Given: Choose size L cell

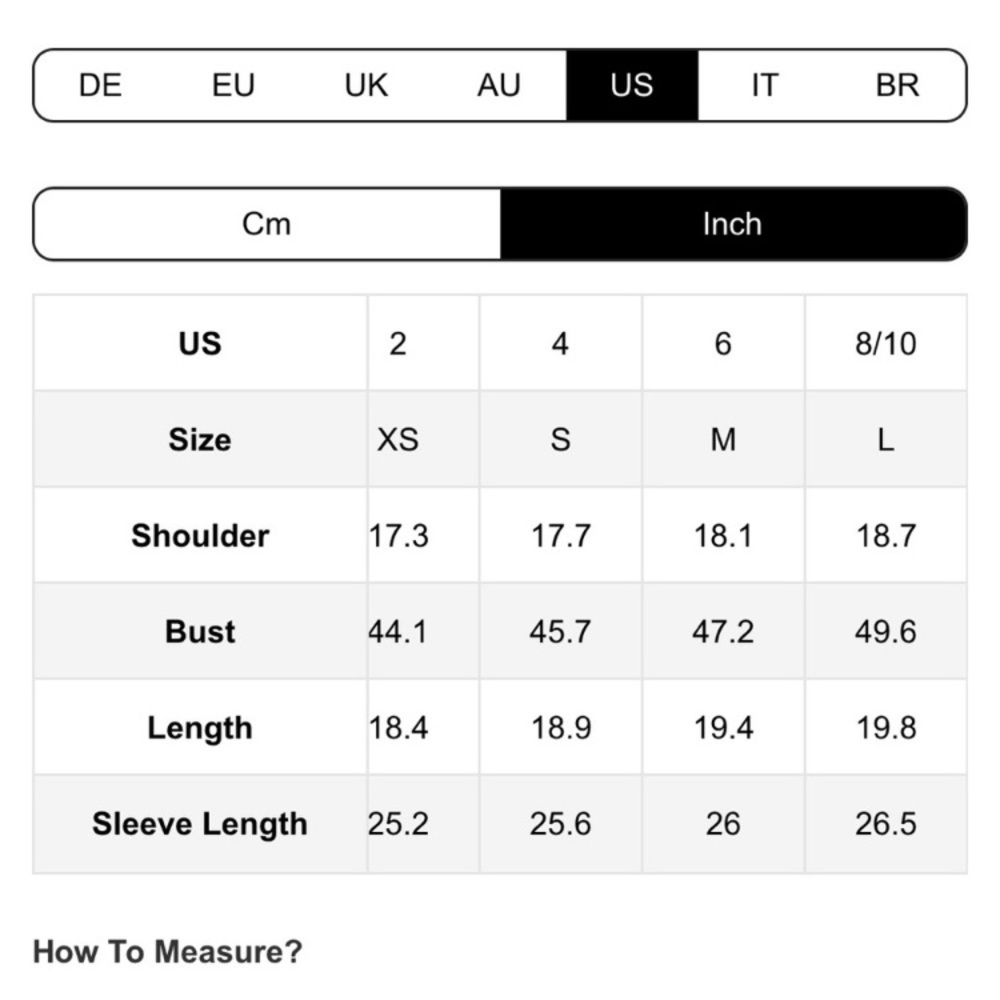Looking at the screenshot, I should [x=886, y=439].
